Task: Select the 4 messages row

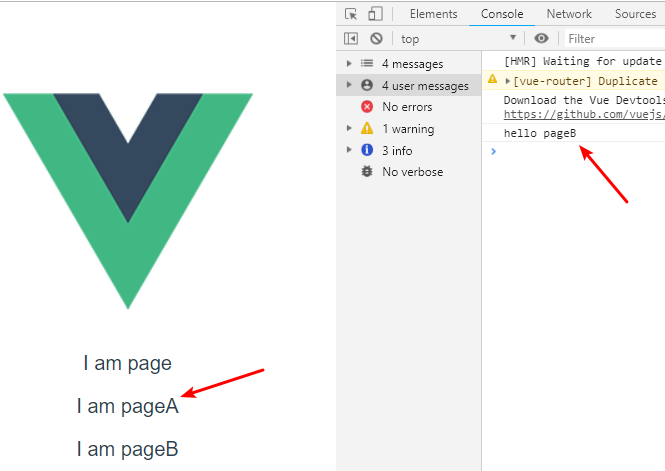Action: click(409, 64)
